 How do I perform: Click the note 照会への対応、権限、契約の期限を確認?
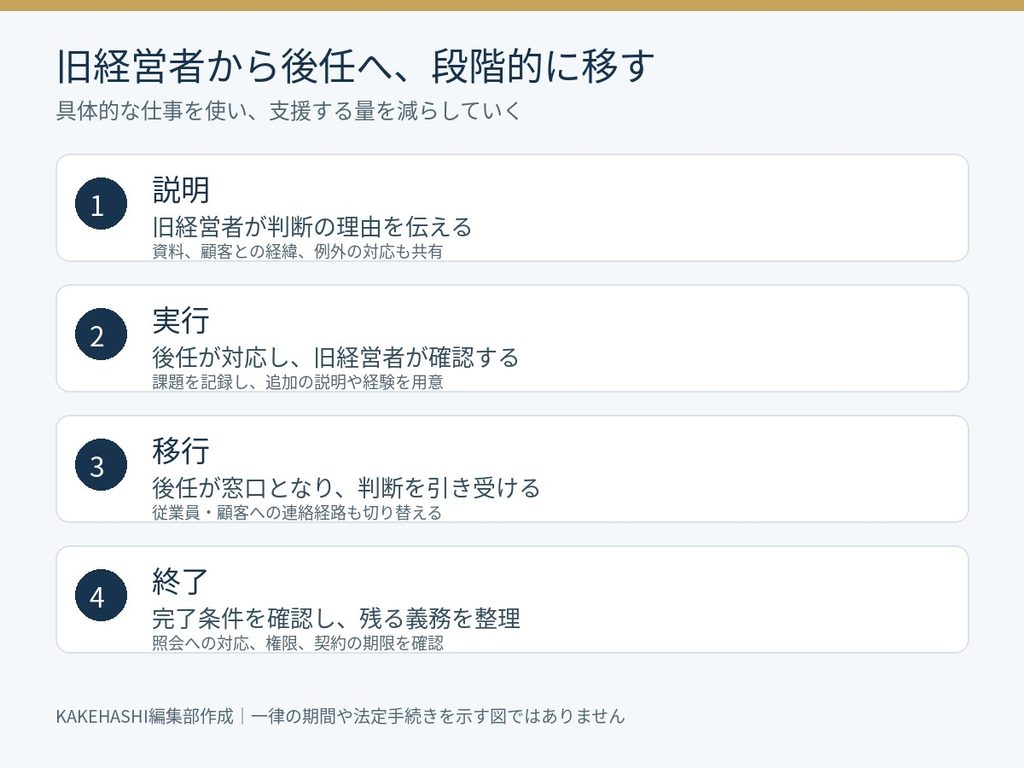298,643
